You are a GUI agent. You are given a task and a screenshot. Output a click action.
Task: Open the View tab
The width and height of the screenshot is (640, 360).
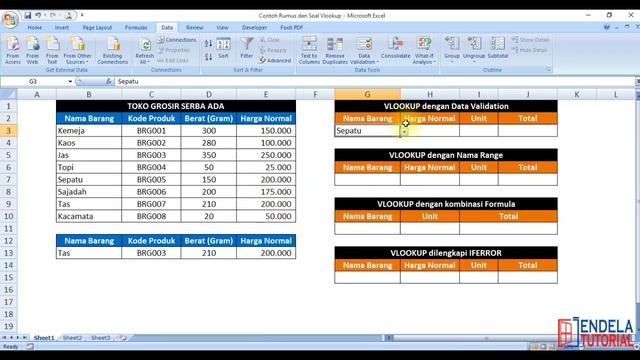[x=222, y=27]
